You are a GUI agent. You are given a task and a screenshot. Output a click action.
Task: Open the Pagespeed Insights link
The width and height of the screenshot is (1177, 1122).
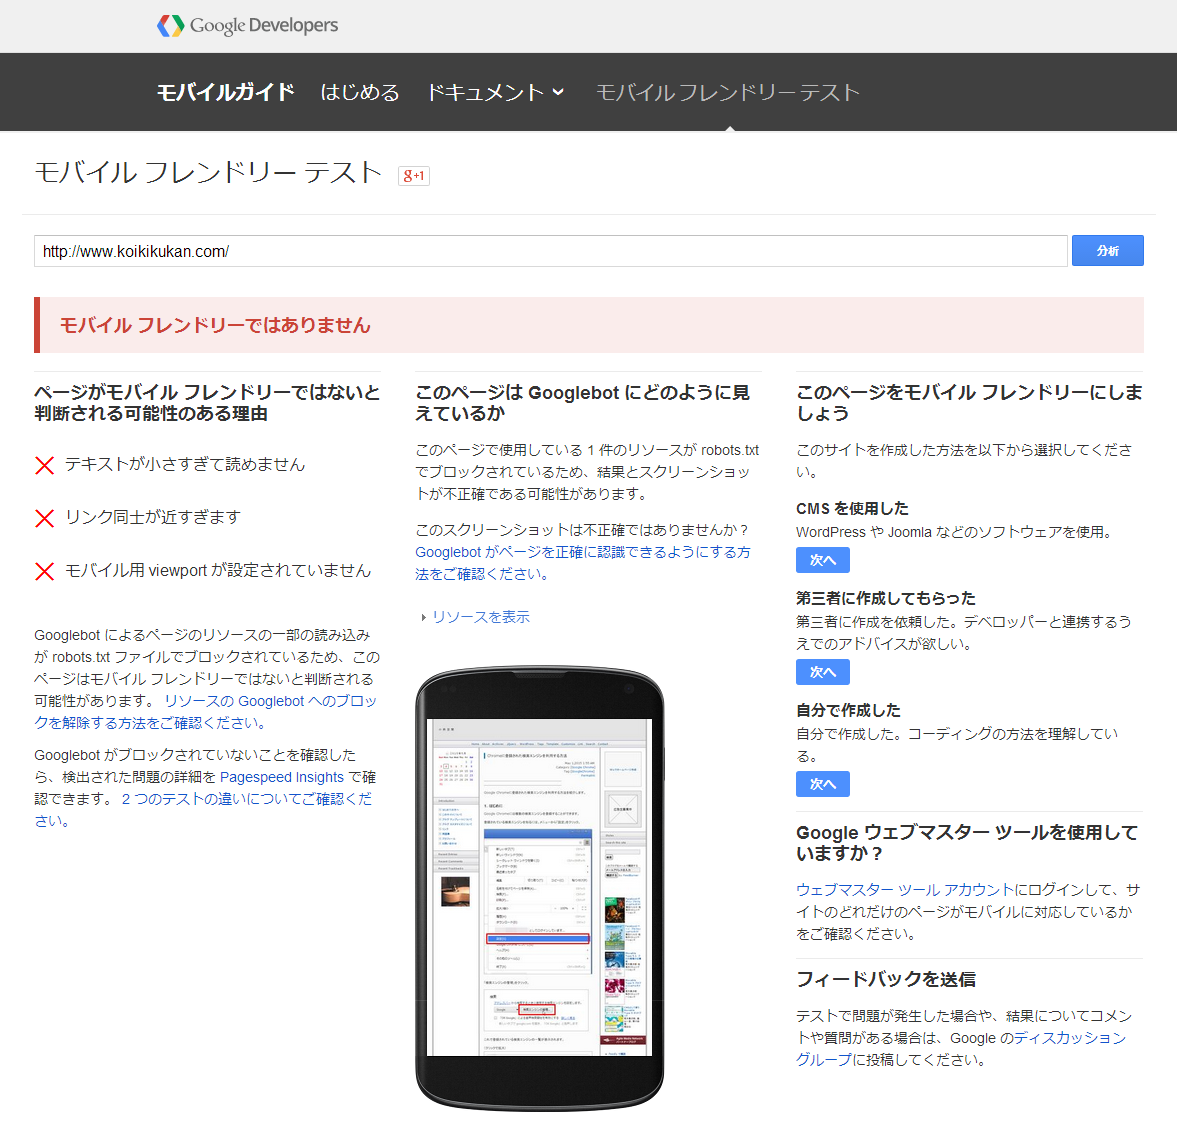coord(281,778)
